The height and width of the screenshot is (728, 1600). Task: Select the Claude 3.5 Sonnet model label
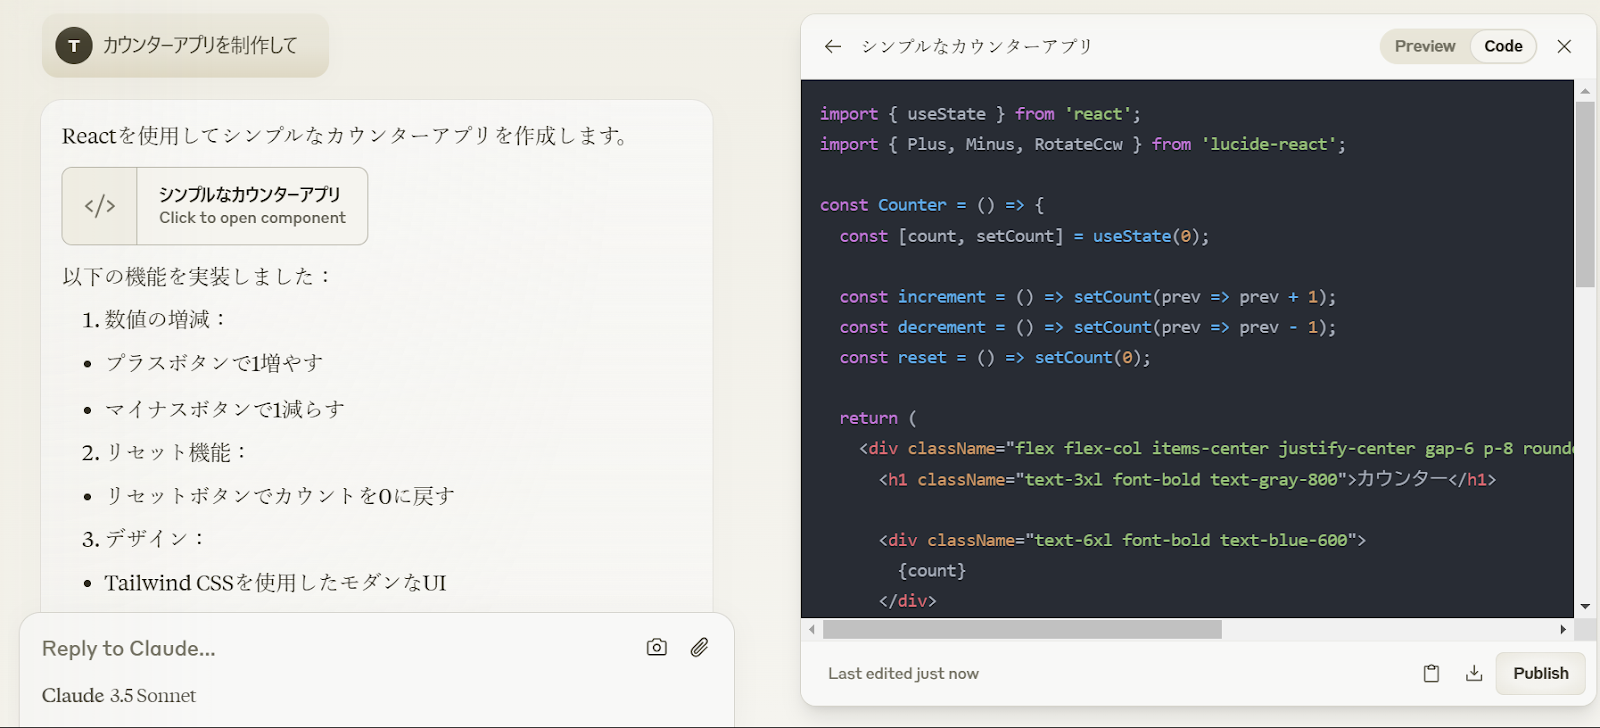coord(119,695)
